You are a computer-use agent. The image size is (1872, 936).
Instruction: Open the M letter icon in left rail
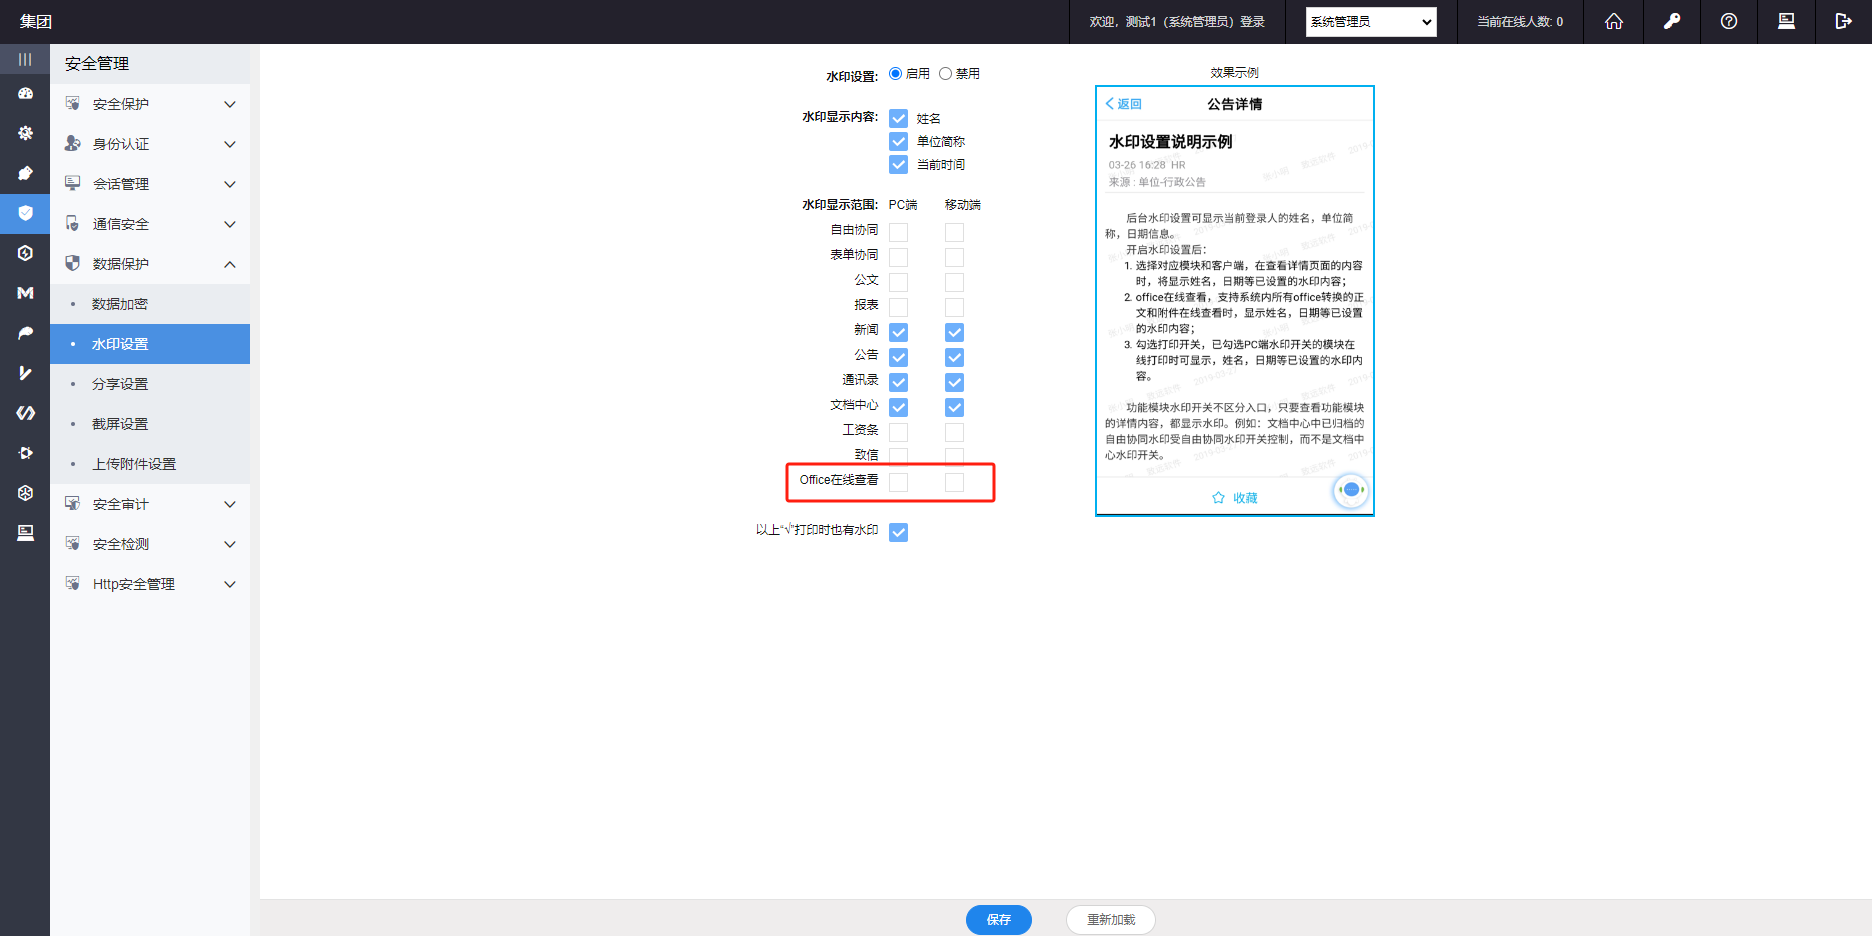pos(25,293)
